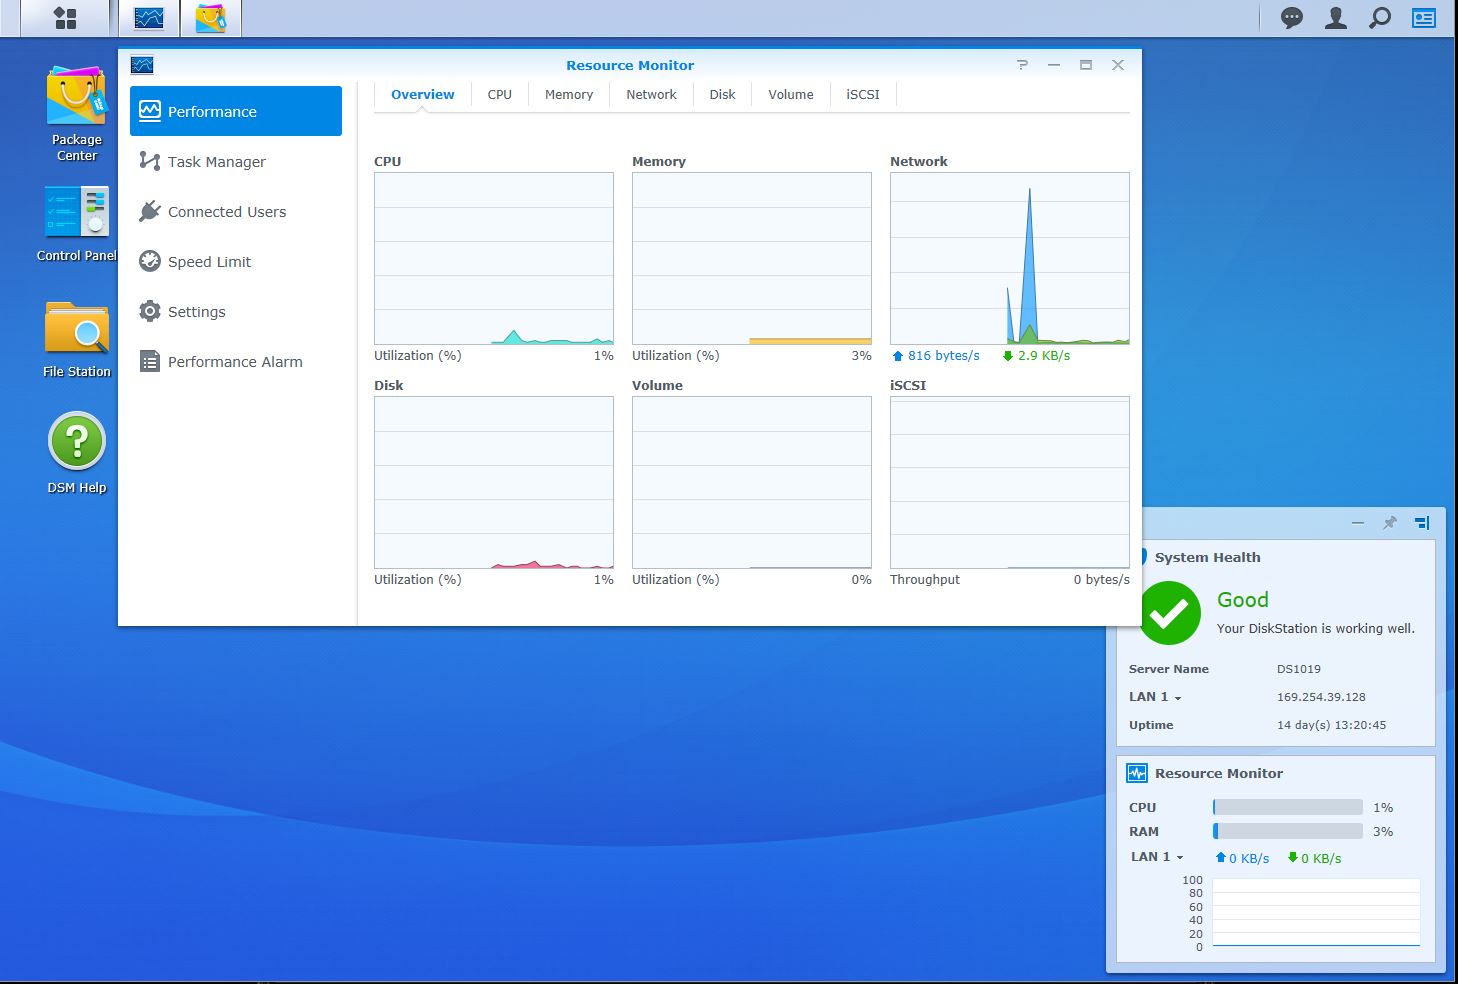The width and height of the screenshot is (1458, 984).
Task: Click the CPU usage bar in widget
Action: click(1287, 807)
